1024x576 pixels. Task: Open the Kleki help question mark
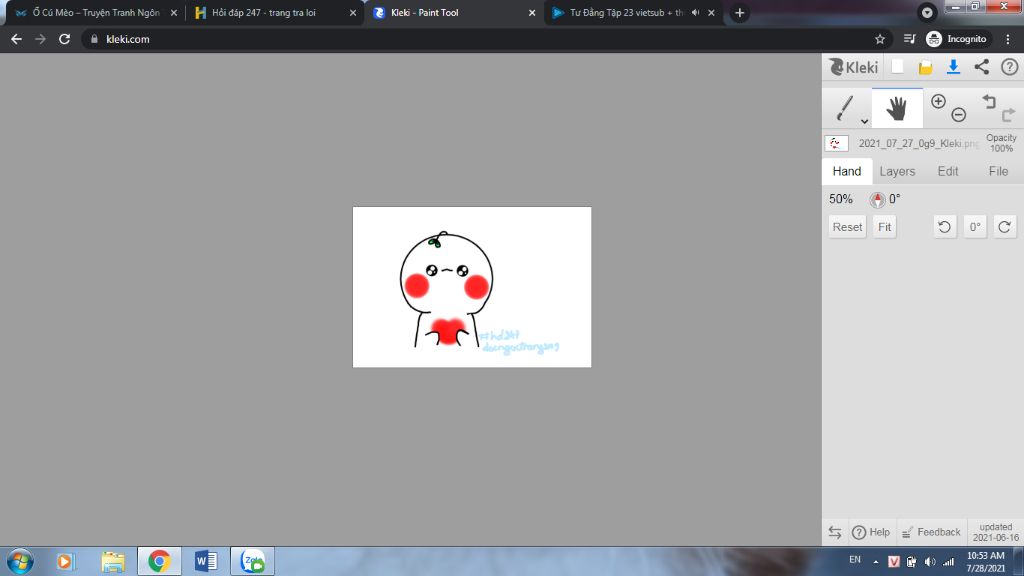(1010, 67)
